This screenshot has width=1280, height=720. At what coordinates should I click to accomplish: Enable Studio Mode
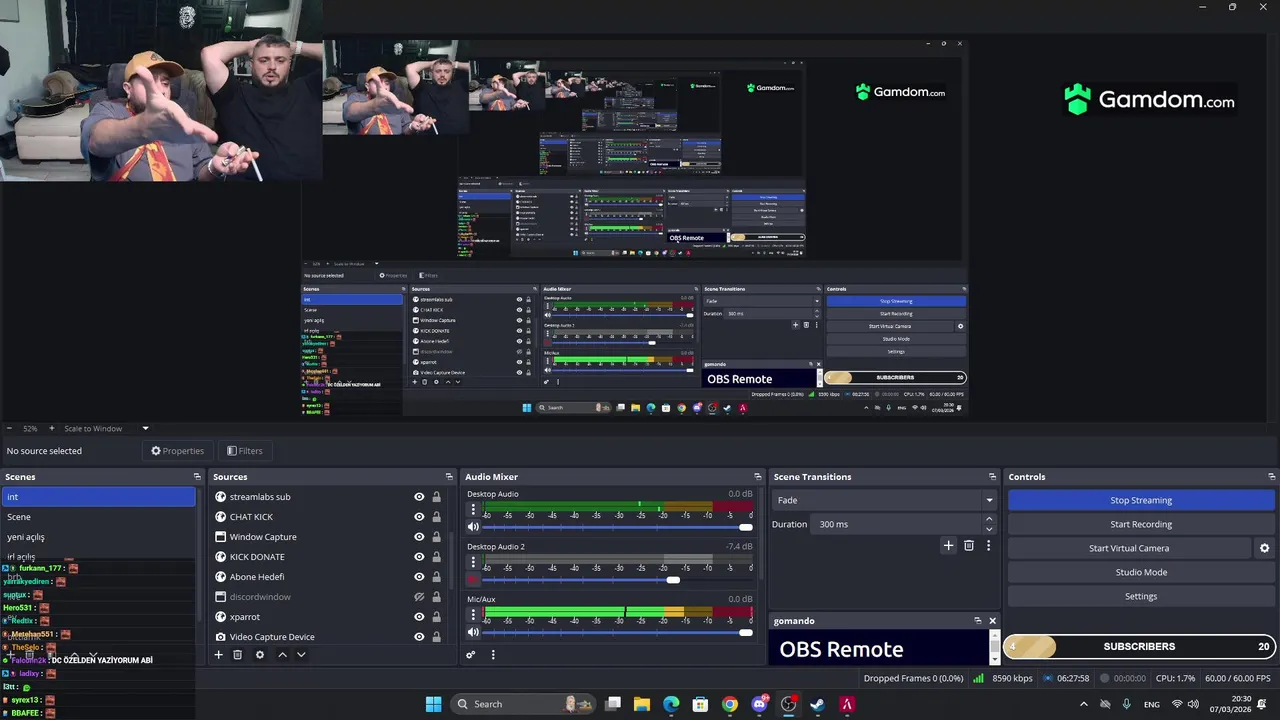click(x=1141, y=572)
